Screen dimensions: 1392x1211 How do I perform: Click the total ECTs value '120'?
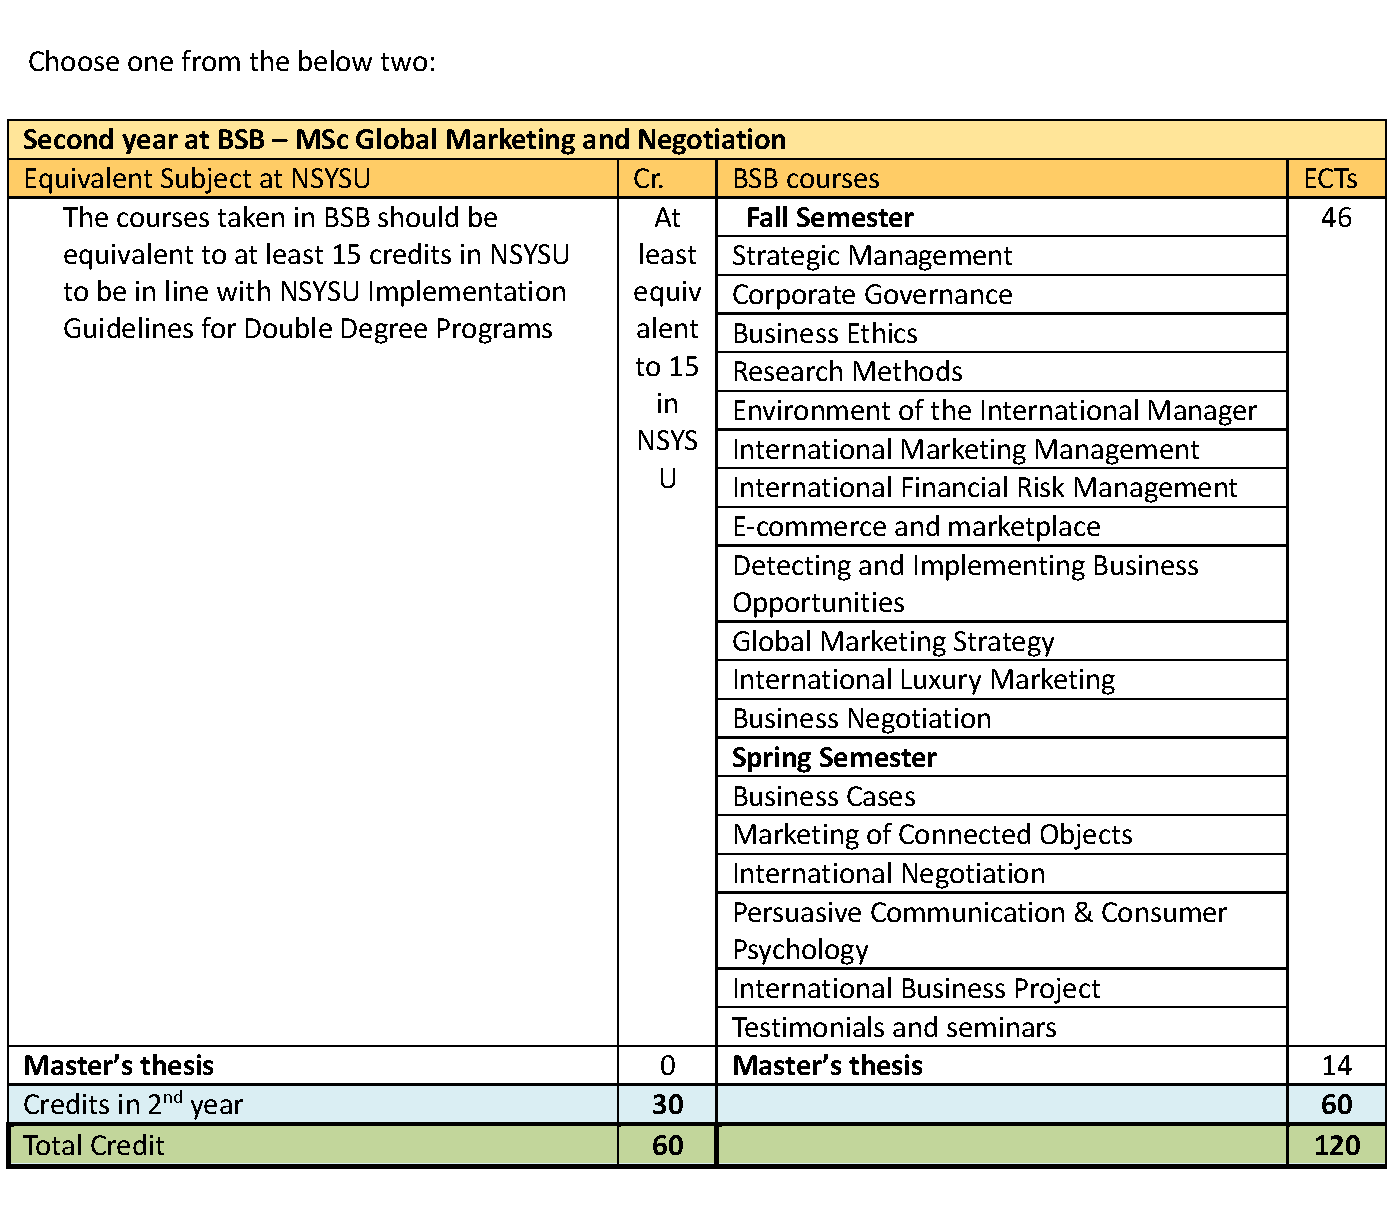tap(1336, 1146)
